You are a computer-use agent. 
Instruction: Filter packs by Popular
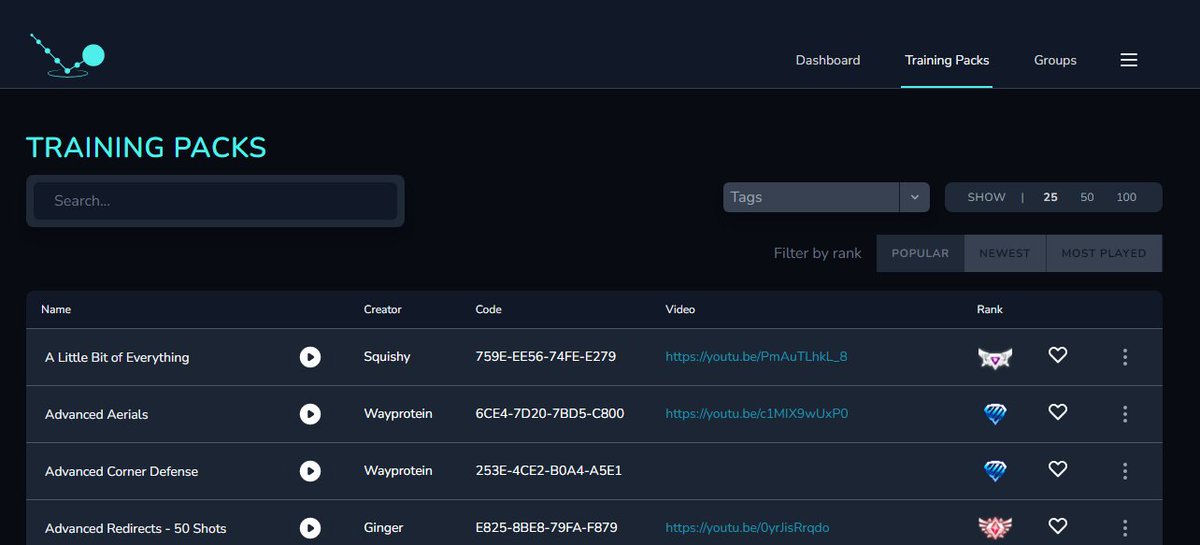920,253
